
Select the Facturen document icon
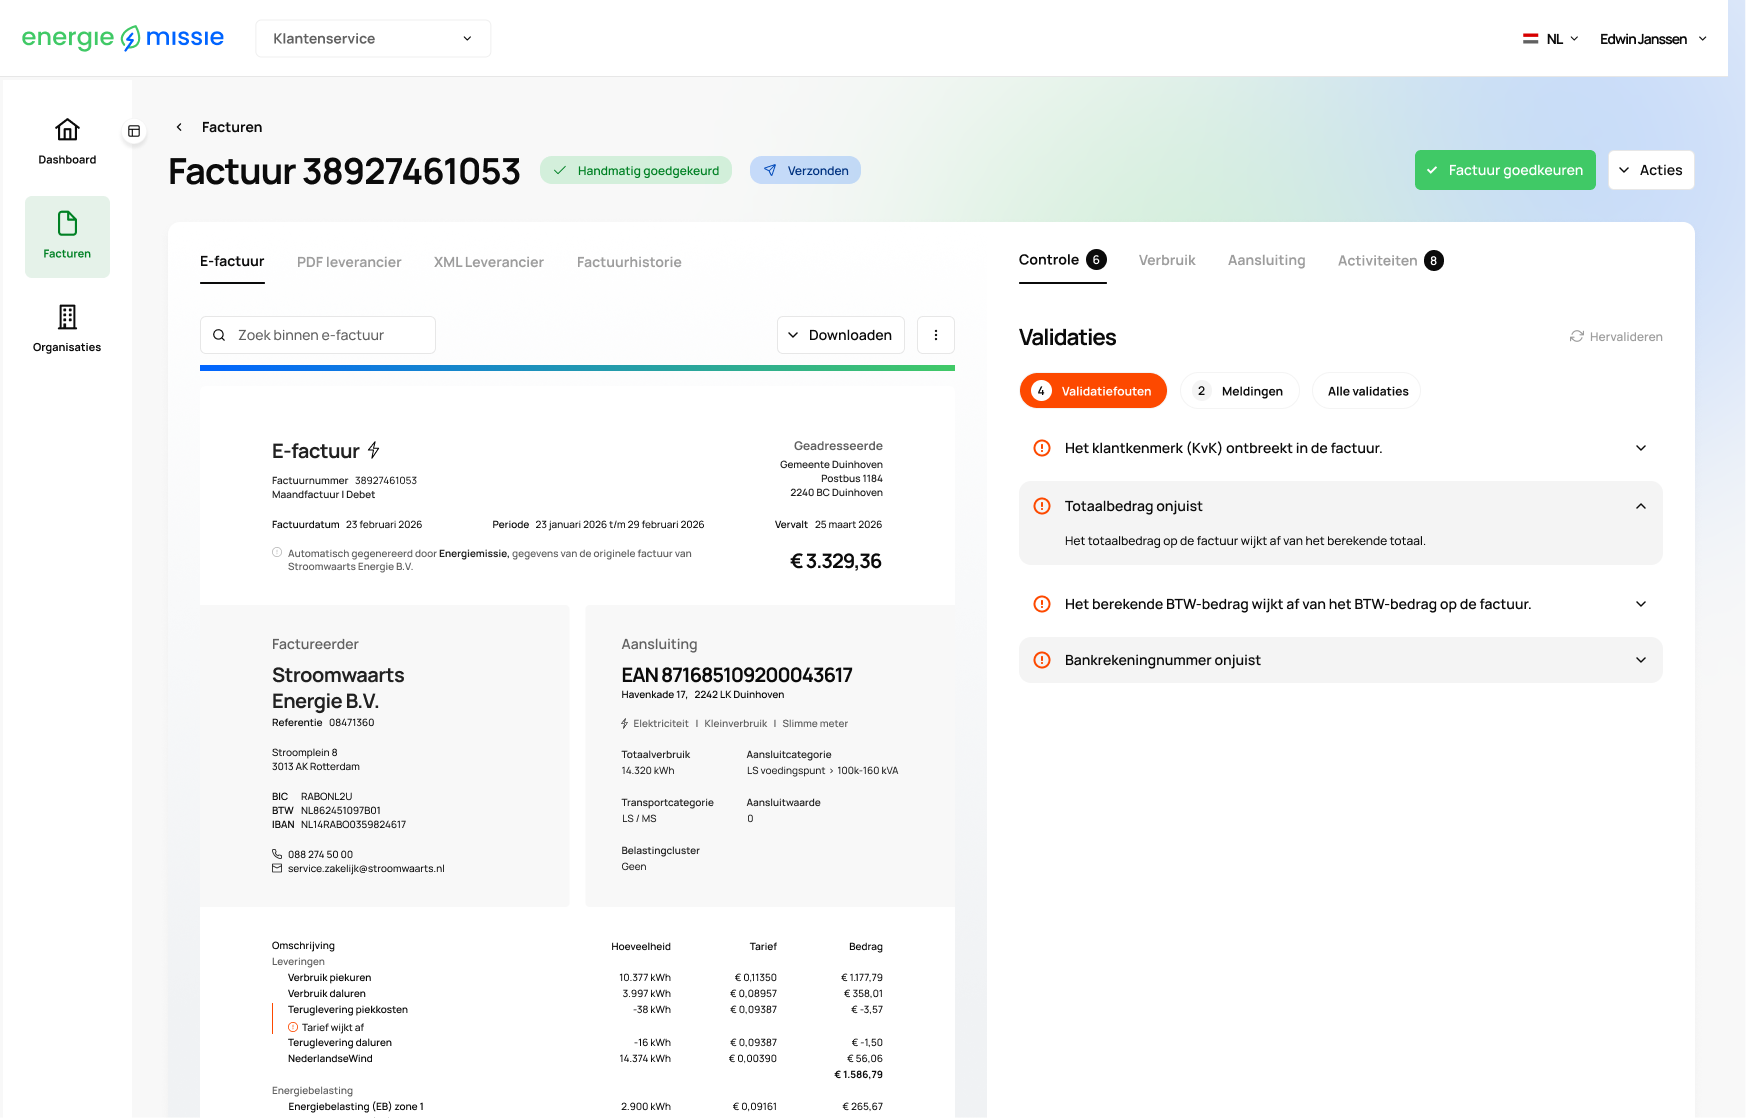point(67,223)
